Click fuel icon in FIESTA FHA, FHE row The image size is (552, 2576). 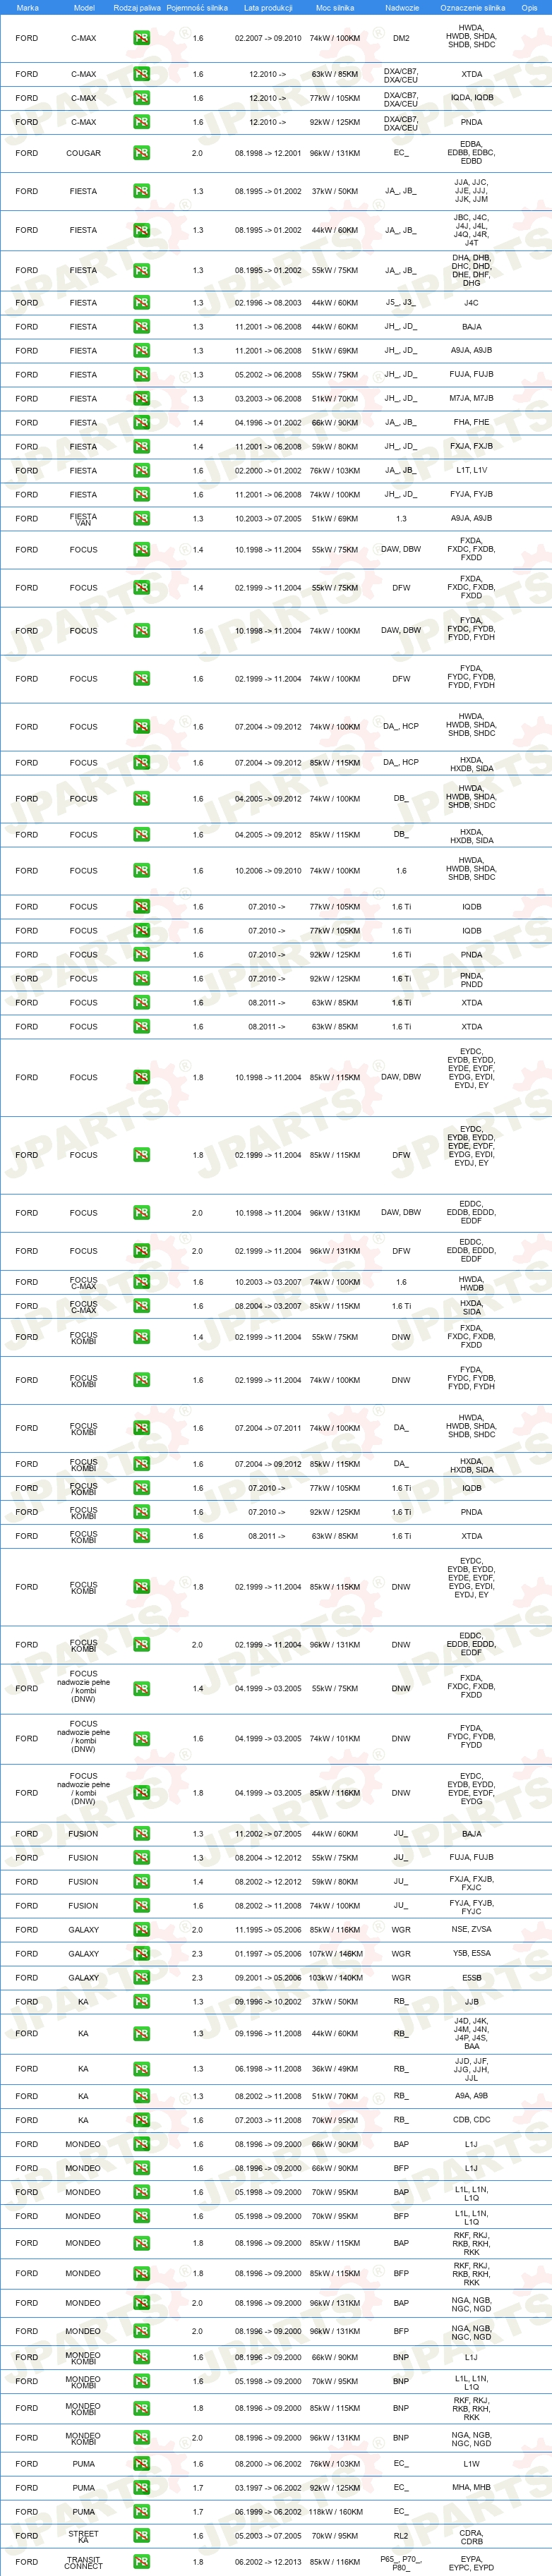tap(141, 423)
